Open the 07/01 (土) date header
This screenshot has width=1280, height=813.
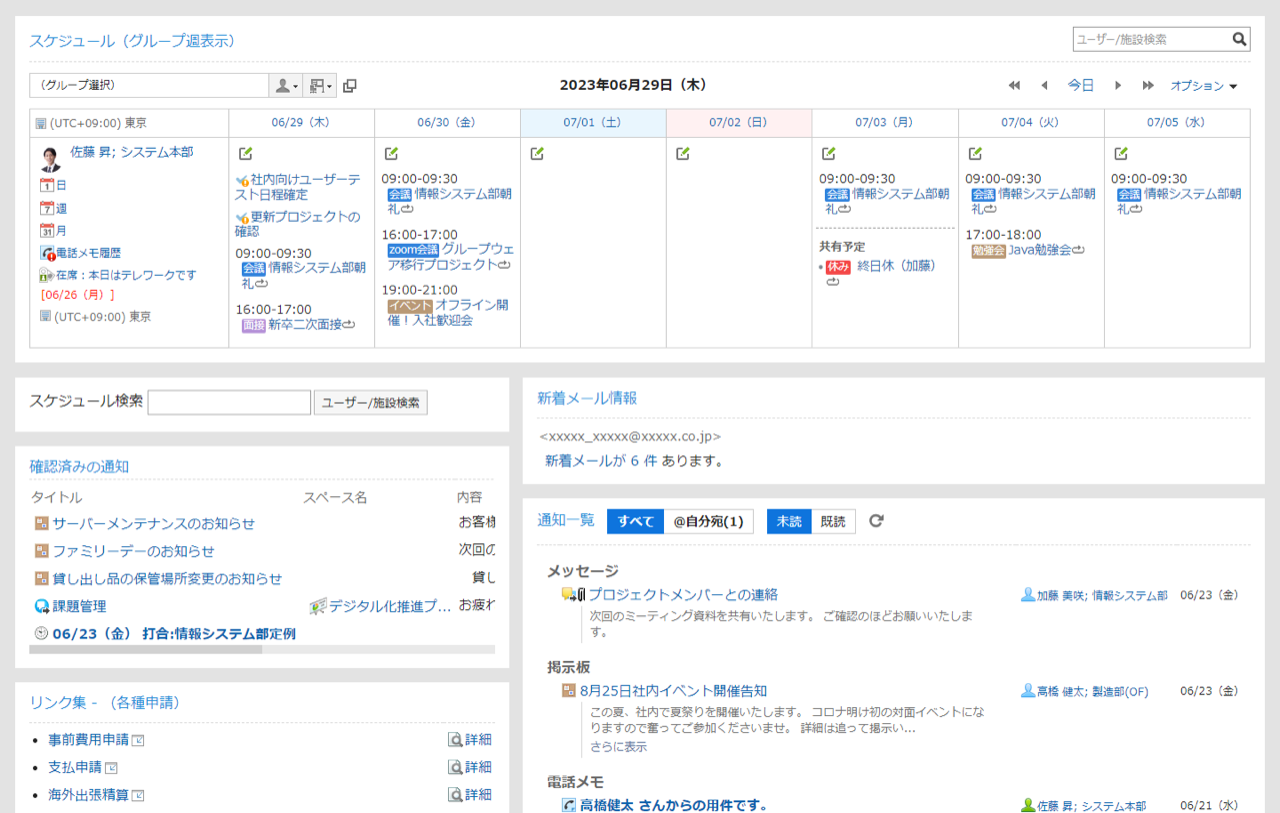coord(593,123)
